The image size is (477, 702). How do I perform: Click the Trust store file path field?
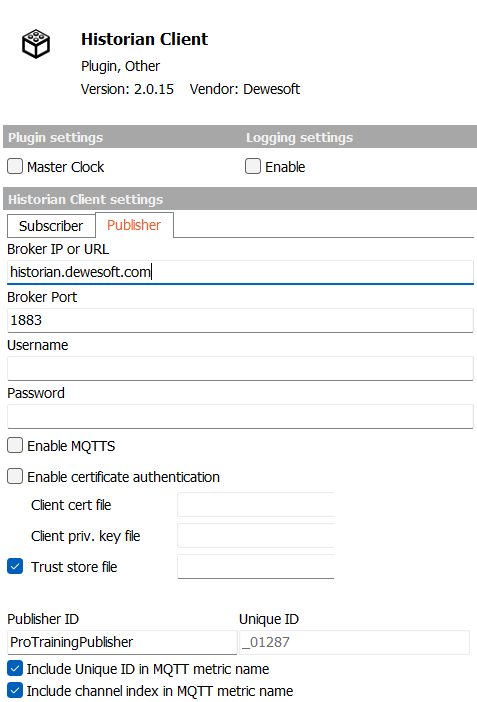click(x=256, y=566)
